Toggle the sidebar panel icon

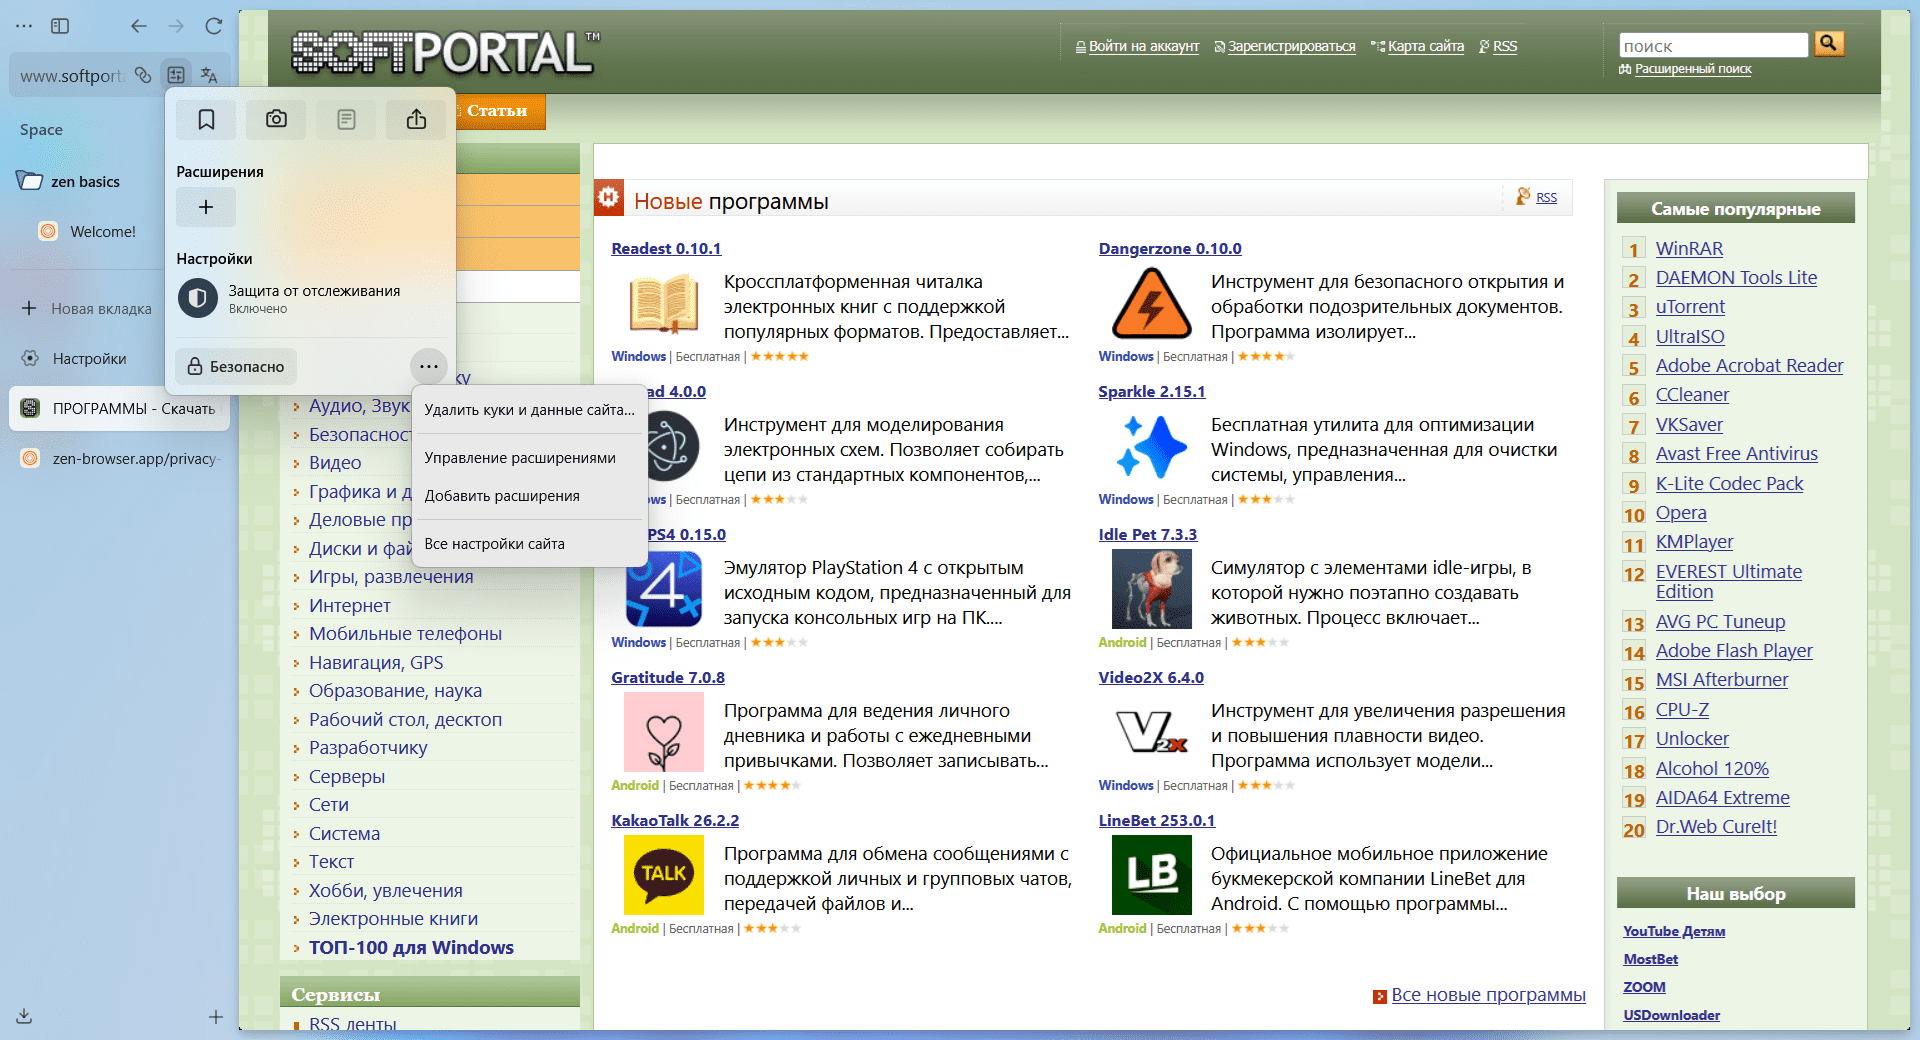tap(60, 26)
